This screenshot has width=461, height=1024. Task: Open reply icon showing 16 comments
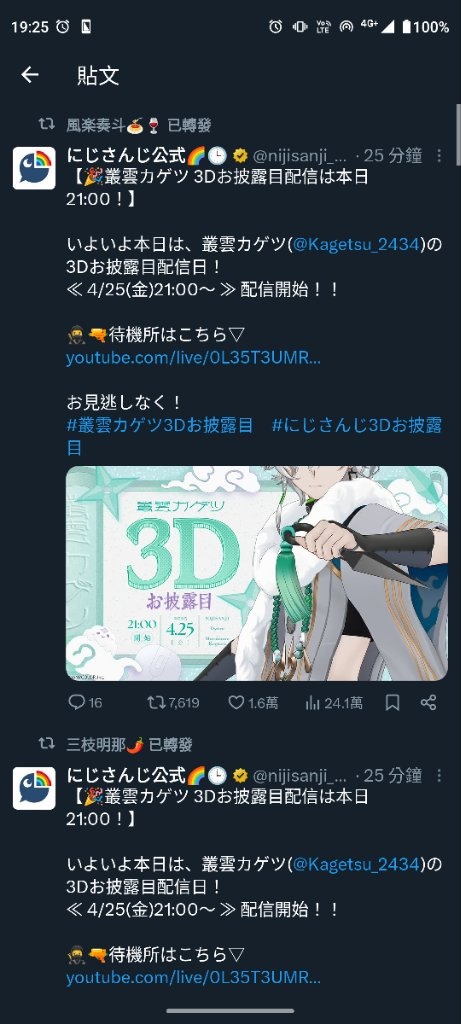tap(85, 702)
